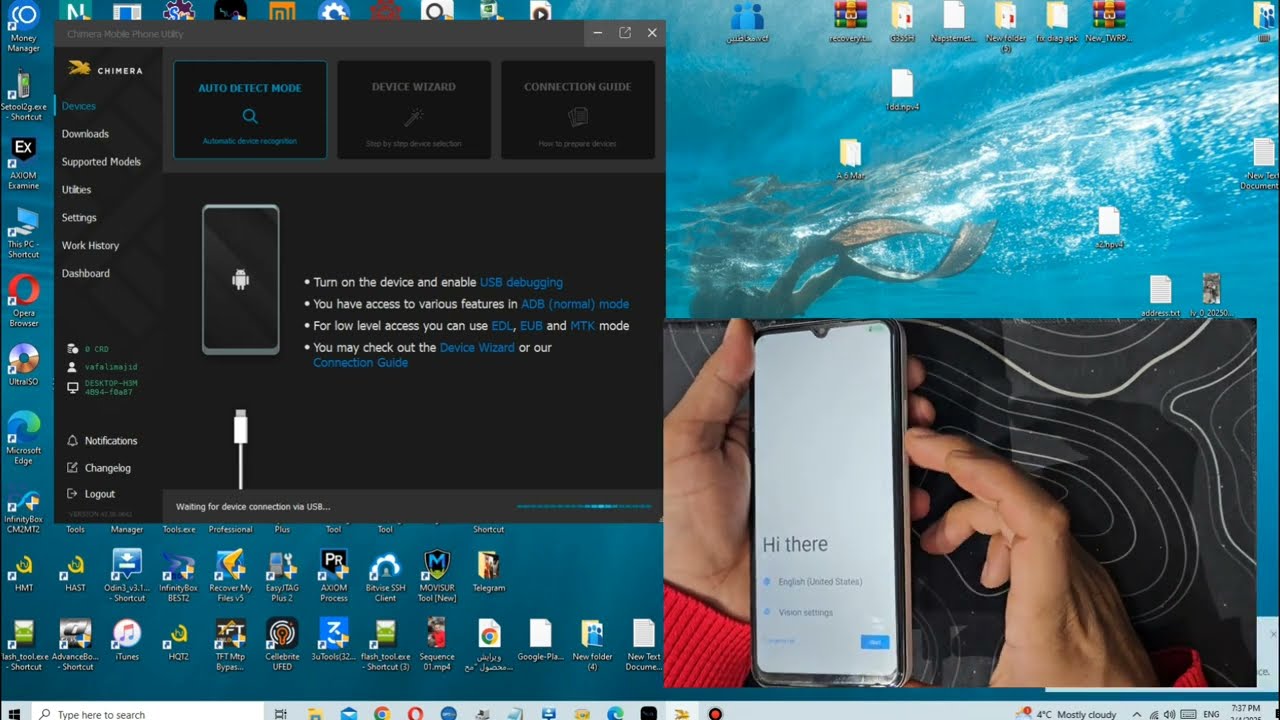Click the USB connection progress bar
Image resolution: width=1280 pixels, height=720 pixels.
[585, 507]
